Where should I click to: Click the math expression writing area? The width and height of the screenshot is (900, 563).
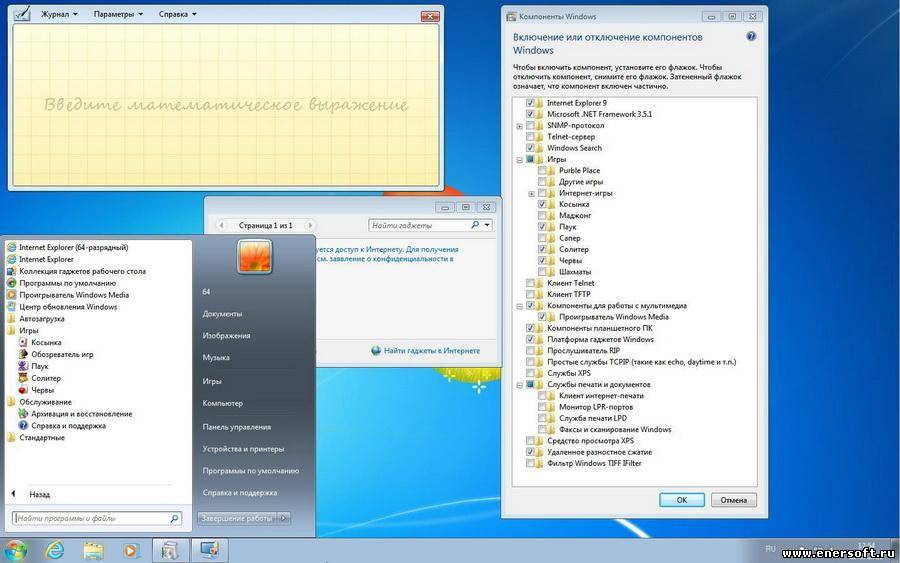point(226,105)
